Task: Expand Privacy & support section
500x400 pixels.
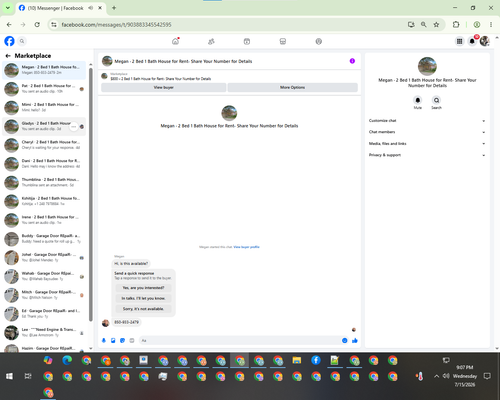Action: (x=427, y=155)
